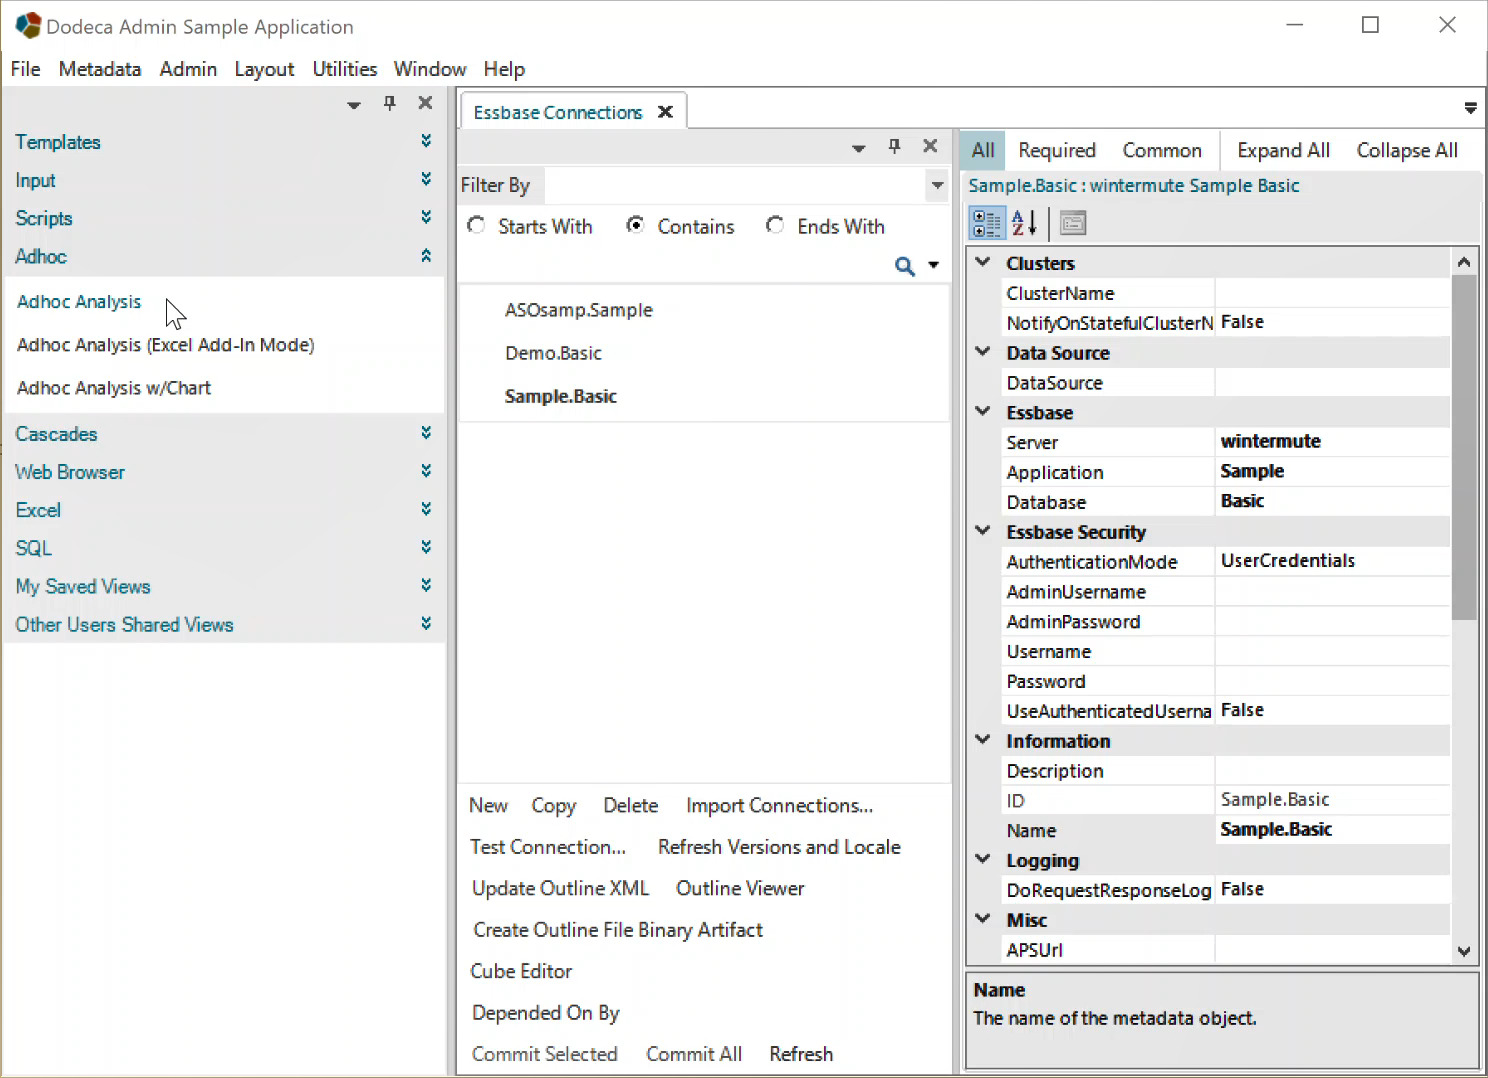Click the Dodeca application logo icon
Viewport: 1488px width, 1078px height.
pos(28,25)
